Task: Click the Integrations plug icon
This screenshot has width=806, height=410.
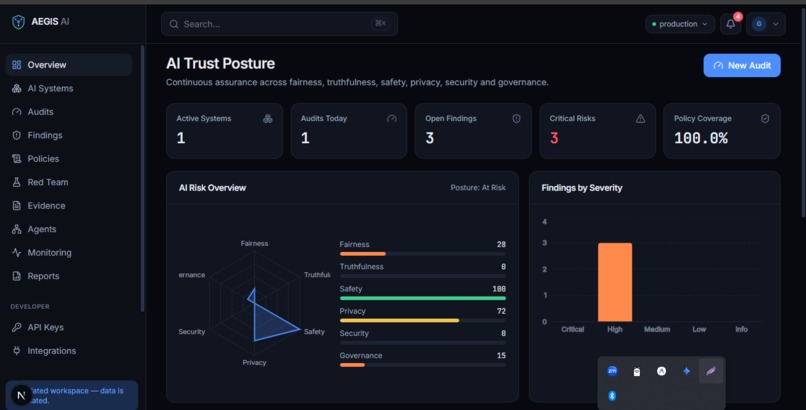Action: tap(16, 351)
